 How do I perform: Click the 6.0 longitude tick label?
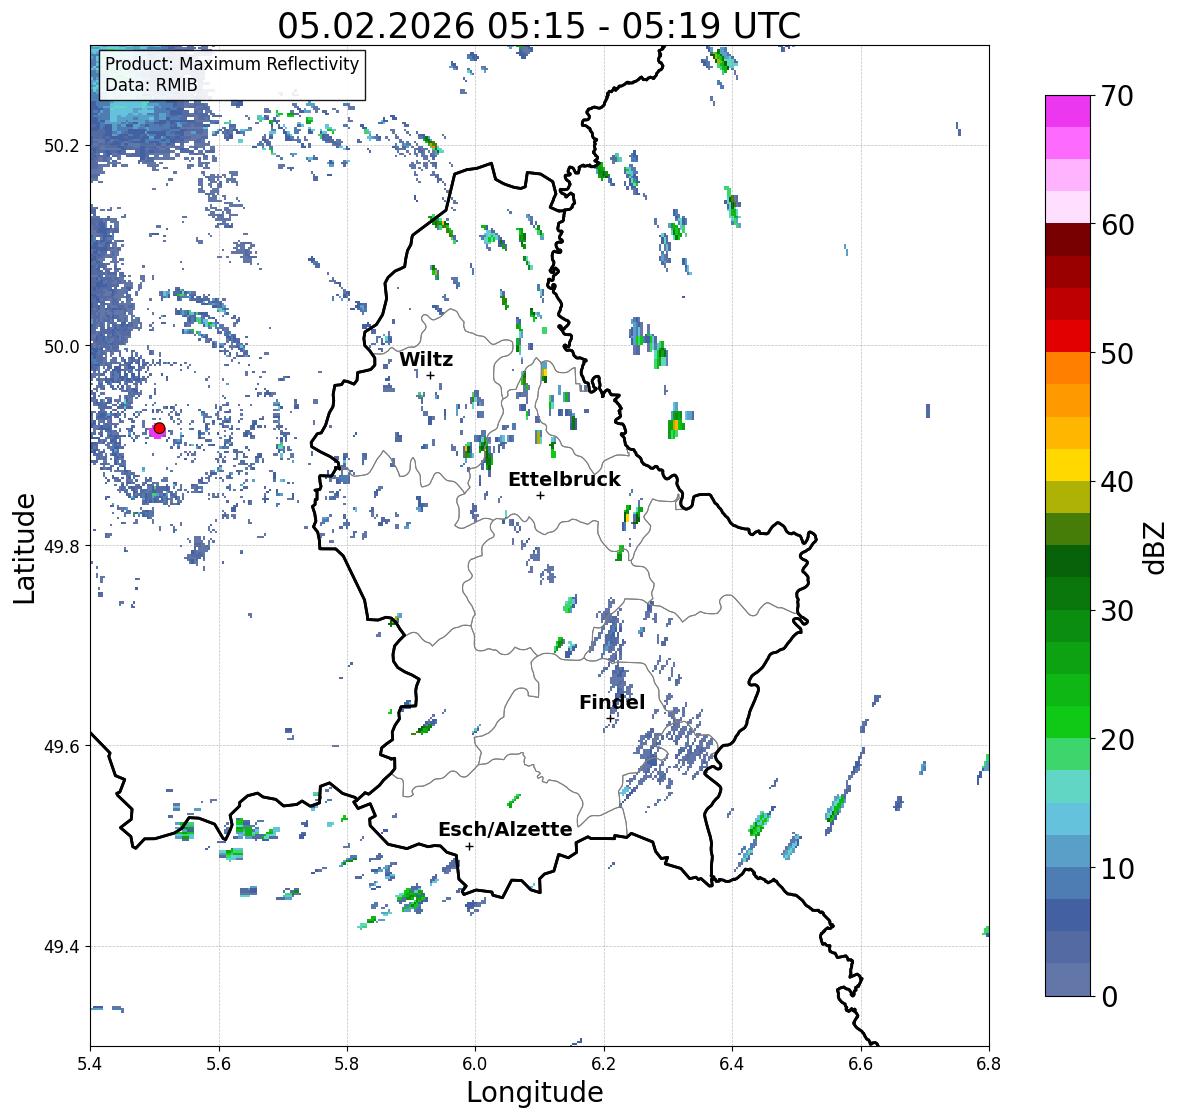(475, 1063)
